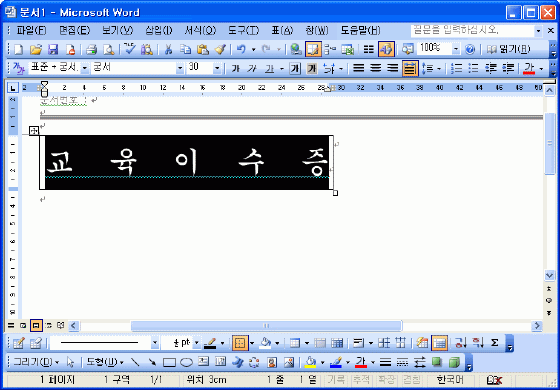This screenshot has height=390, width=560.
Task: Open the 편집(E) menu
Action: click(74, 31)
